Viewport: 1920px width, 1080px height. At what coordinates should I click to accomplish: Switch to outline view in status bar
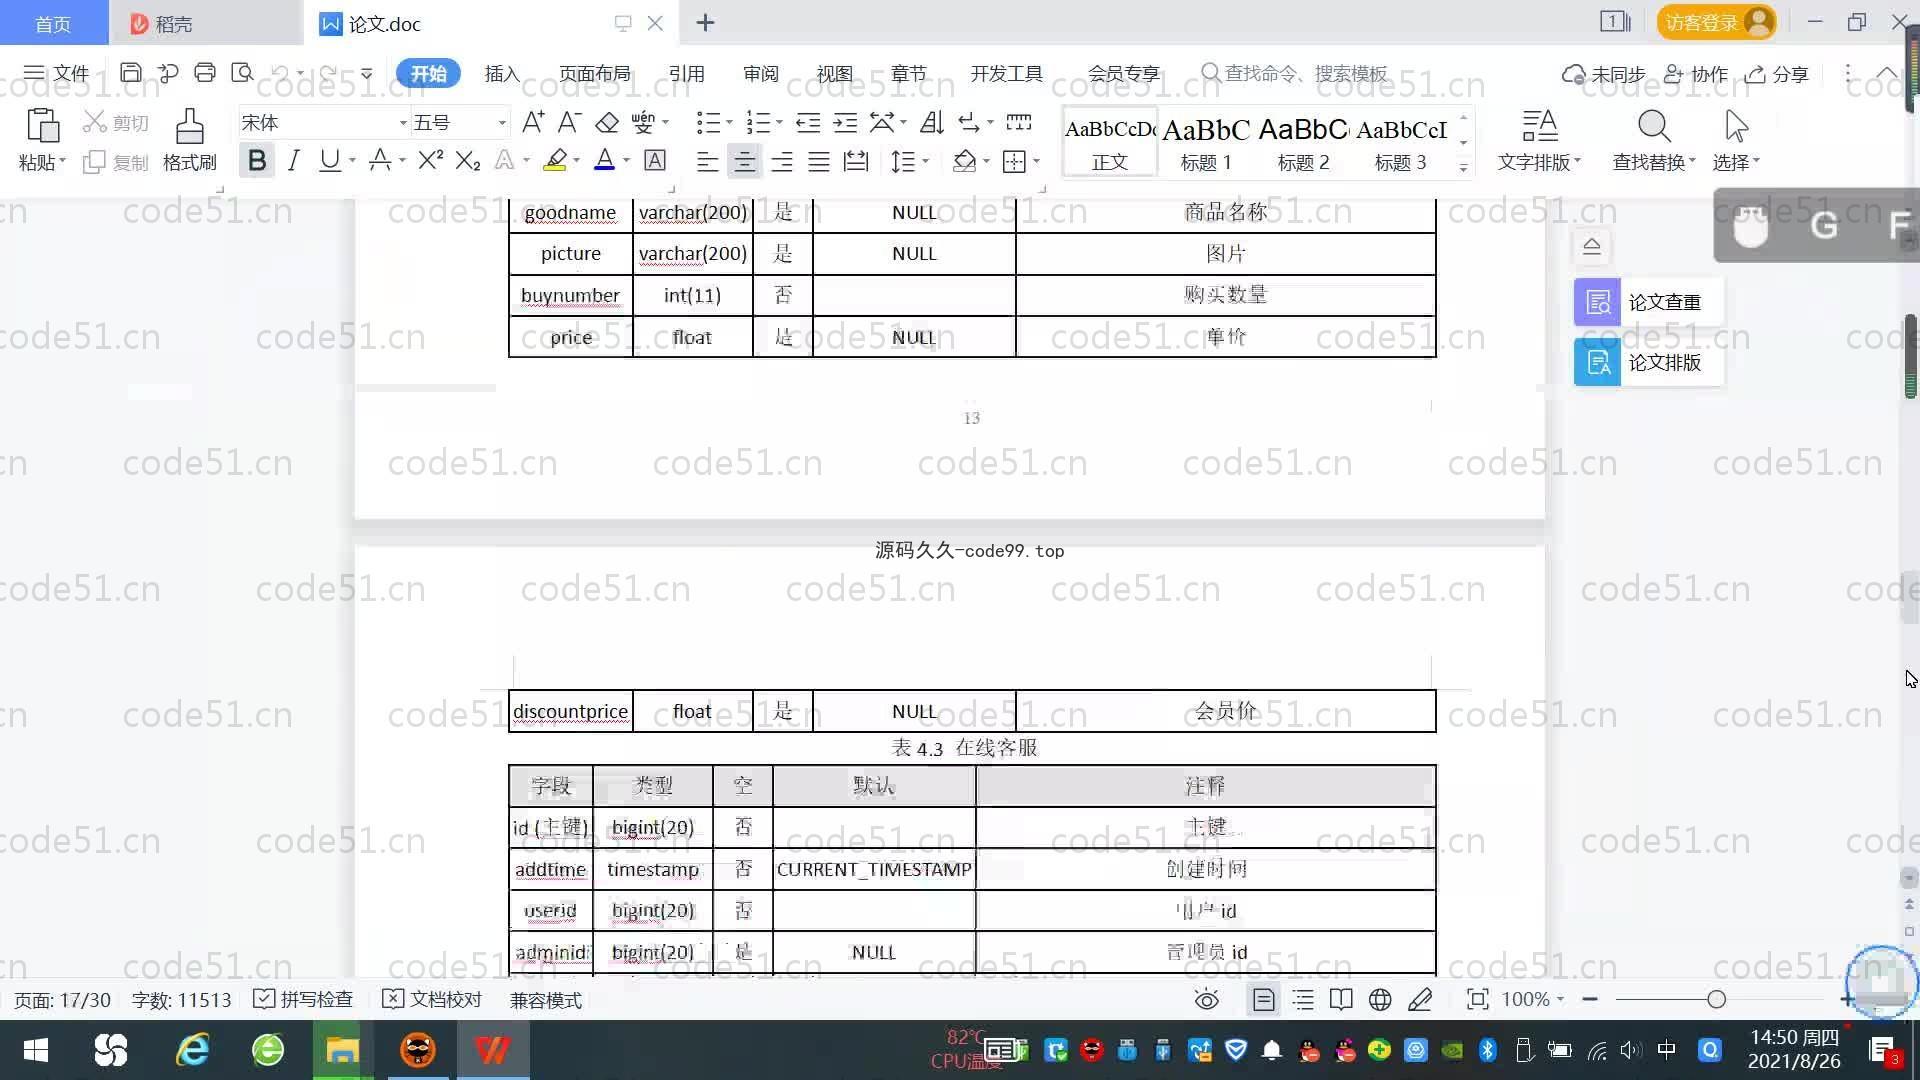click(1303, 1000)
